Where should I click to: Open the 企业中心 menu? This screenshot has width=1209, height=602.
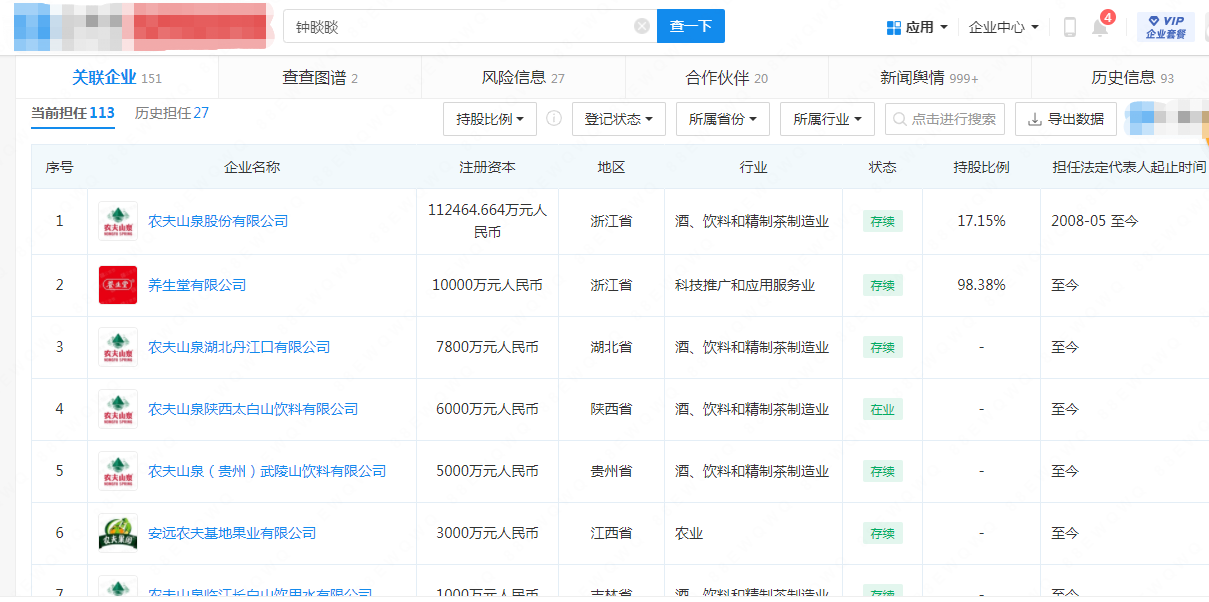point(1003,27)
